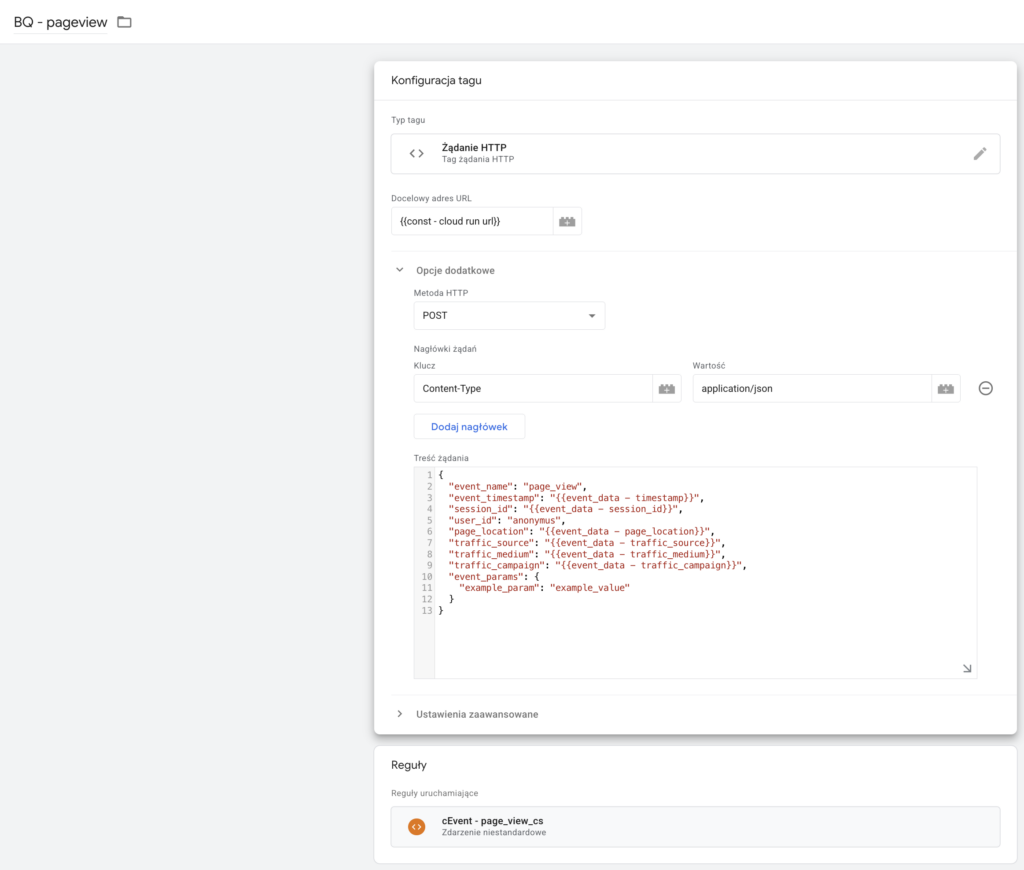This screenshot has height=870, width=1024.
Task: Open the cEvent - page_view_cs trigger name
Action: [492, 820]
